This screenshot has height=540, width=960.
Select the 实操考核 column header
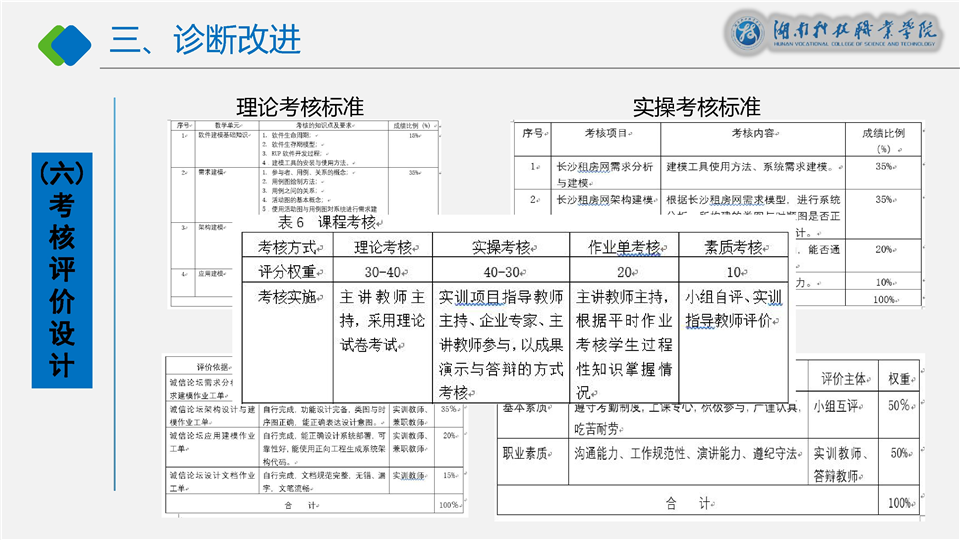click(x=500, y=246)
